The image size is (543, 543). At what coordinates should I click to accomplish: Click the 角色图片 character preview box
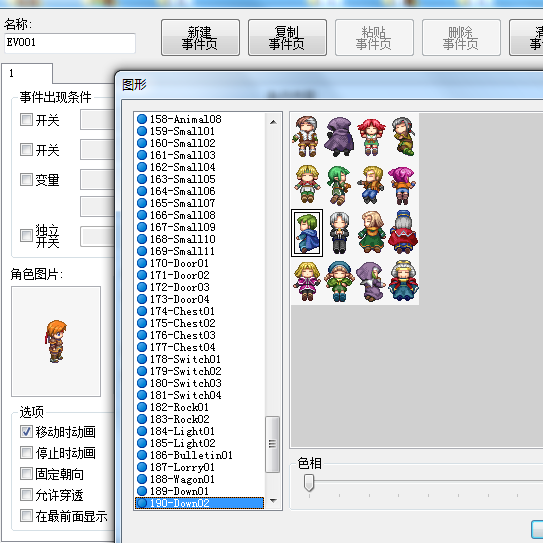click(x=56, y=341)
